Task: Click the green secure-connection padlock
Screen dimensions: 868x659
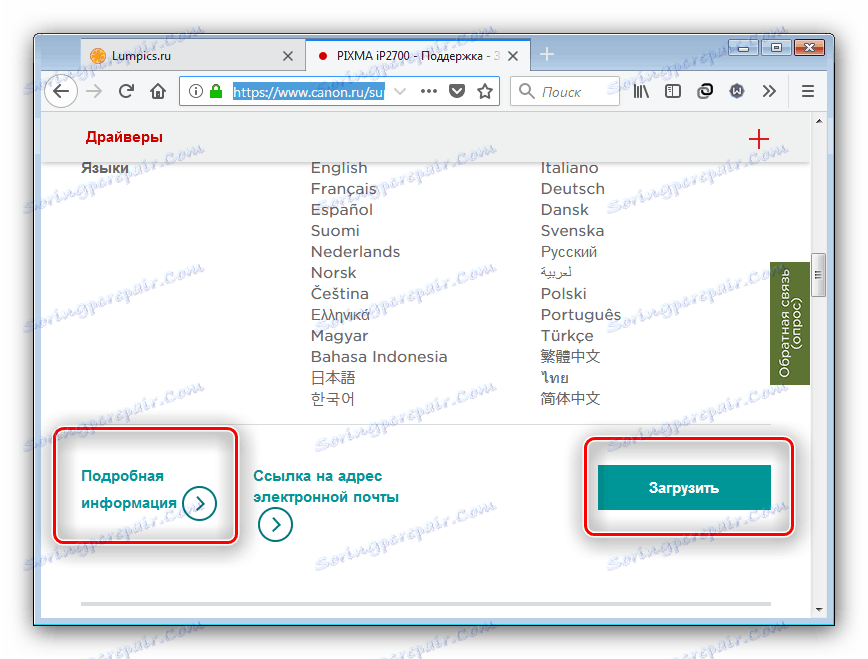Action: [x=216, y=91]
